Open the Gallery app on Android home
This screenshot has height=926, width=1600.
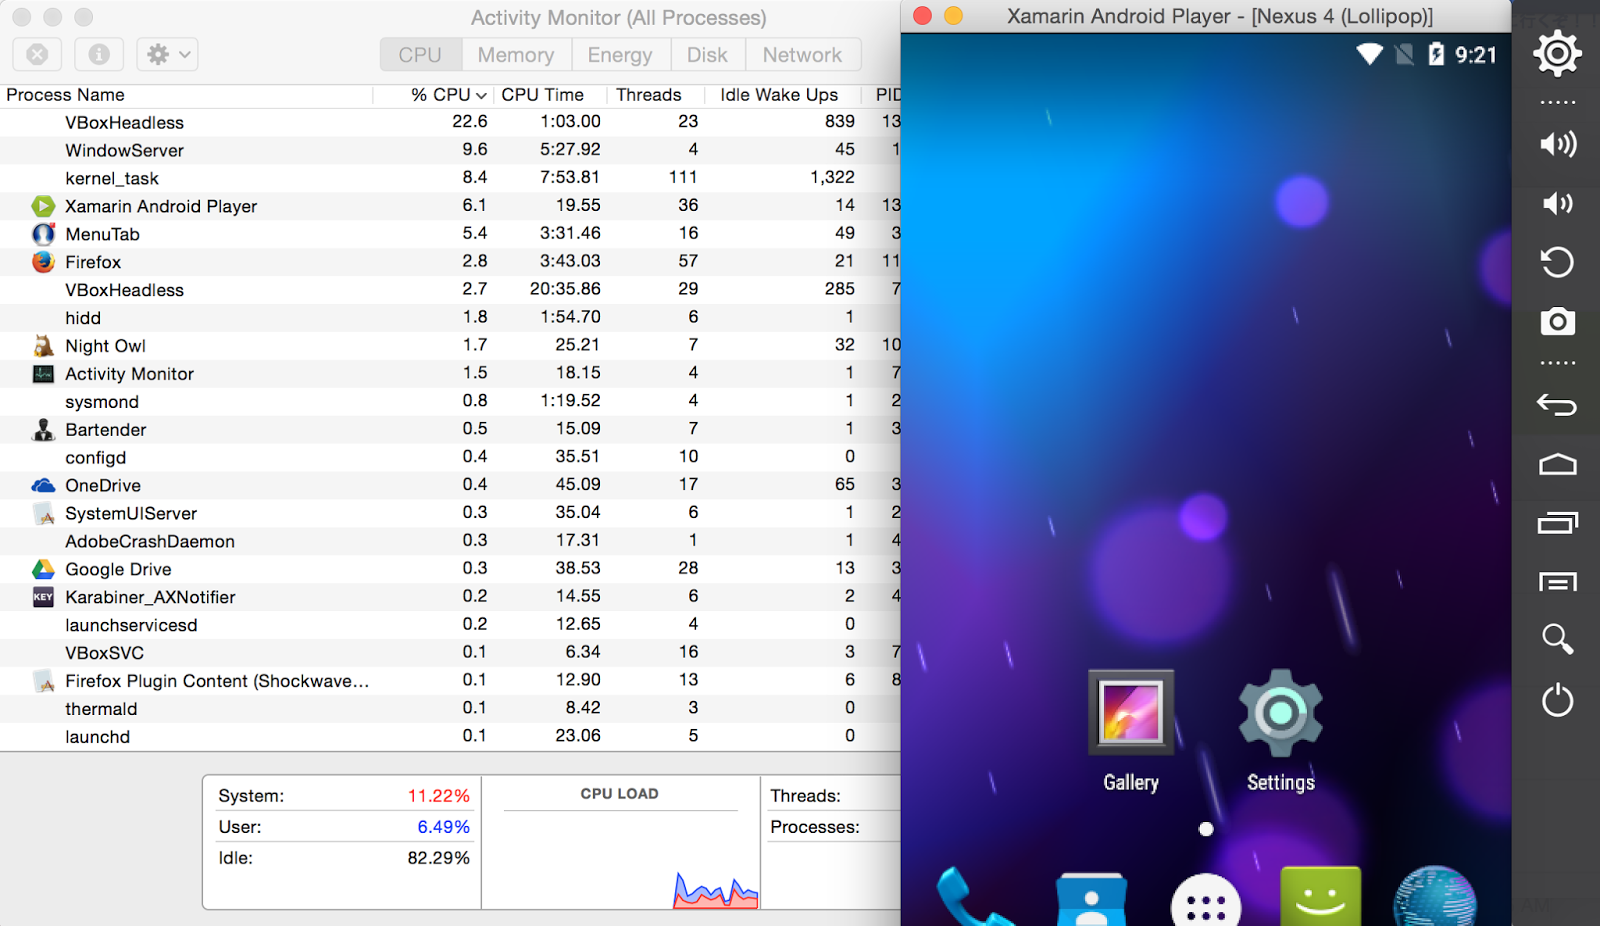point(1131,731)
